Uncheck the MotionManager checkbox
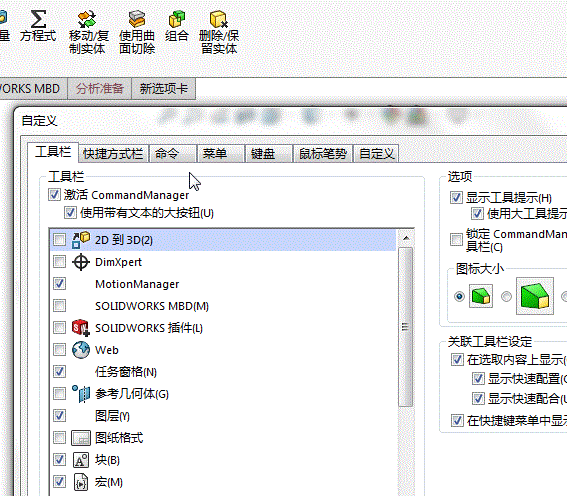Image resolution: width=567 pixels, height=496 pixels. click(59, 284)
